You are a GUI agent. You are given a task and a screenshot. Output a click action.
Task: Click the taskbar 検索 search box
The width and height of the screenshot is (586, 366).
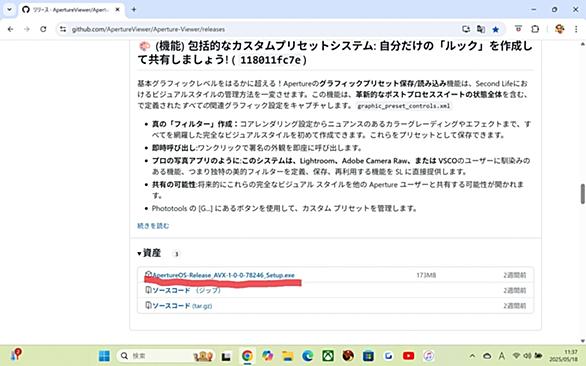(166, 356)
